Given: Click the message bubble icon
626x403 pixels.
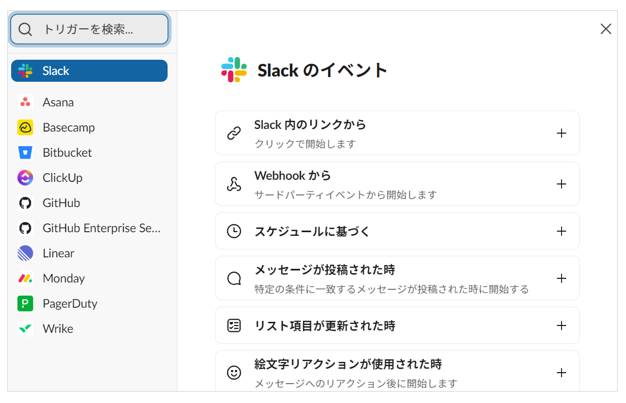Looking at the screenshot, I should 234,278.
